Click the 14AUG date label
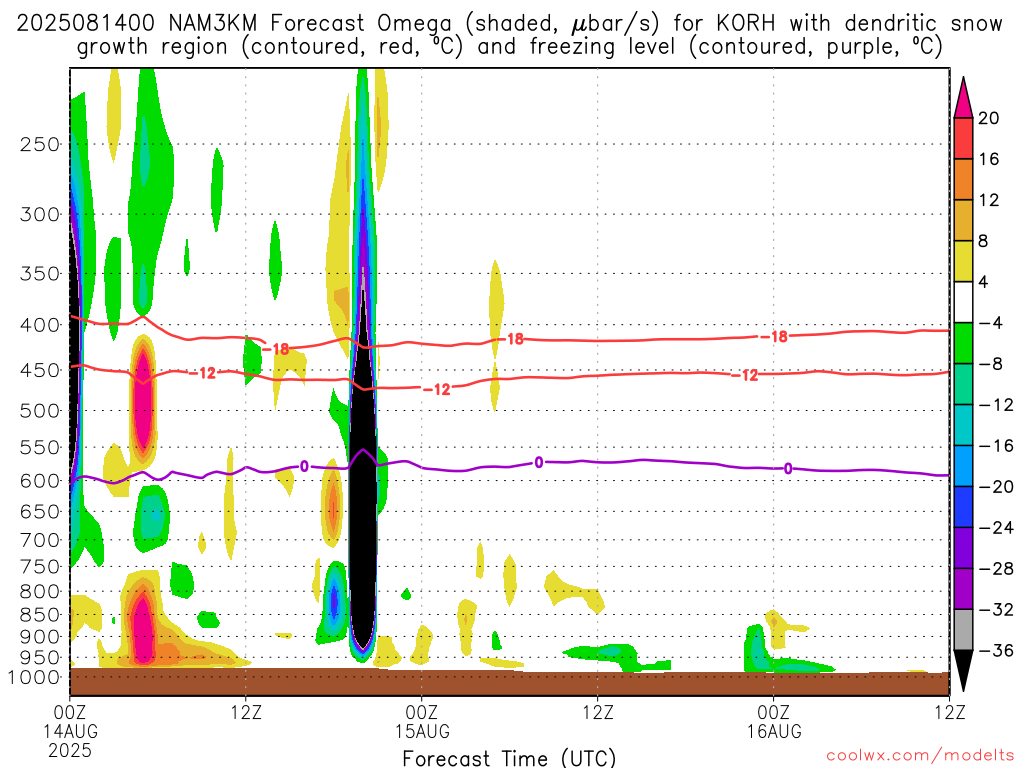The width and height of the screenshot is (1024, 768). point(71,731)
